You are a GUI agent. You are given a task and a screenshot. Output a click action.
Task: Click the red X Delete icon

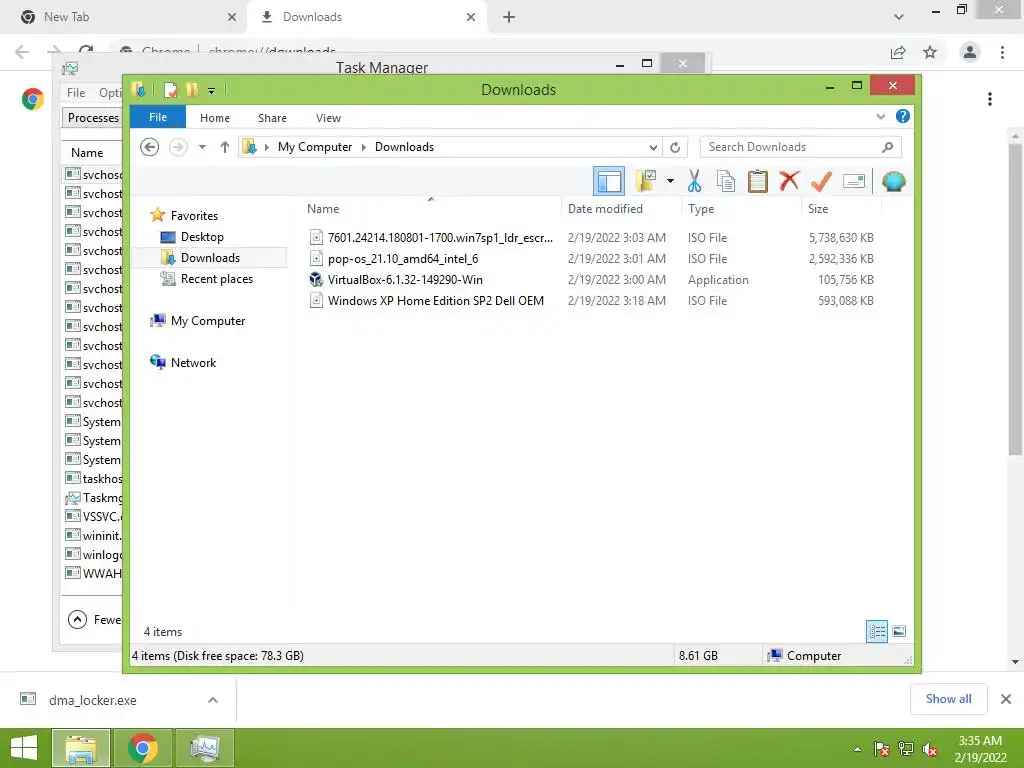point(789,180)
